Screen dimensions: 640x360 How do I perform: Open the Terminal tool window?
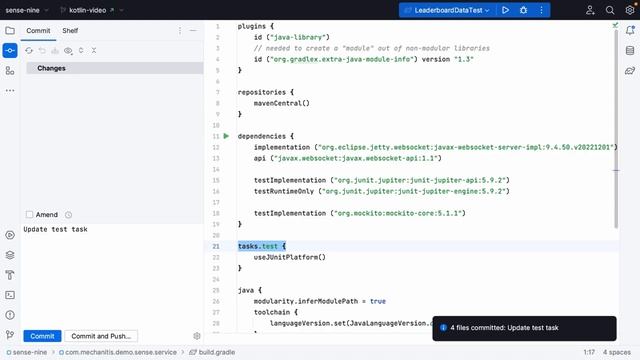(10, 295)
